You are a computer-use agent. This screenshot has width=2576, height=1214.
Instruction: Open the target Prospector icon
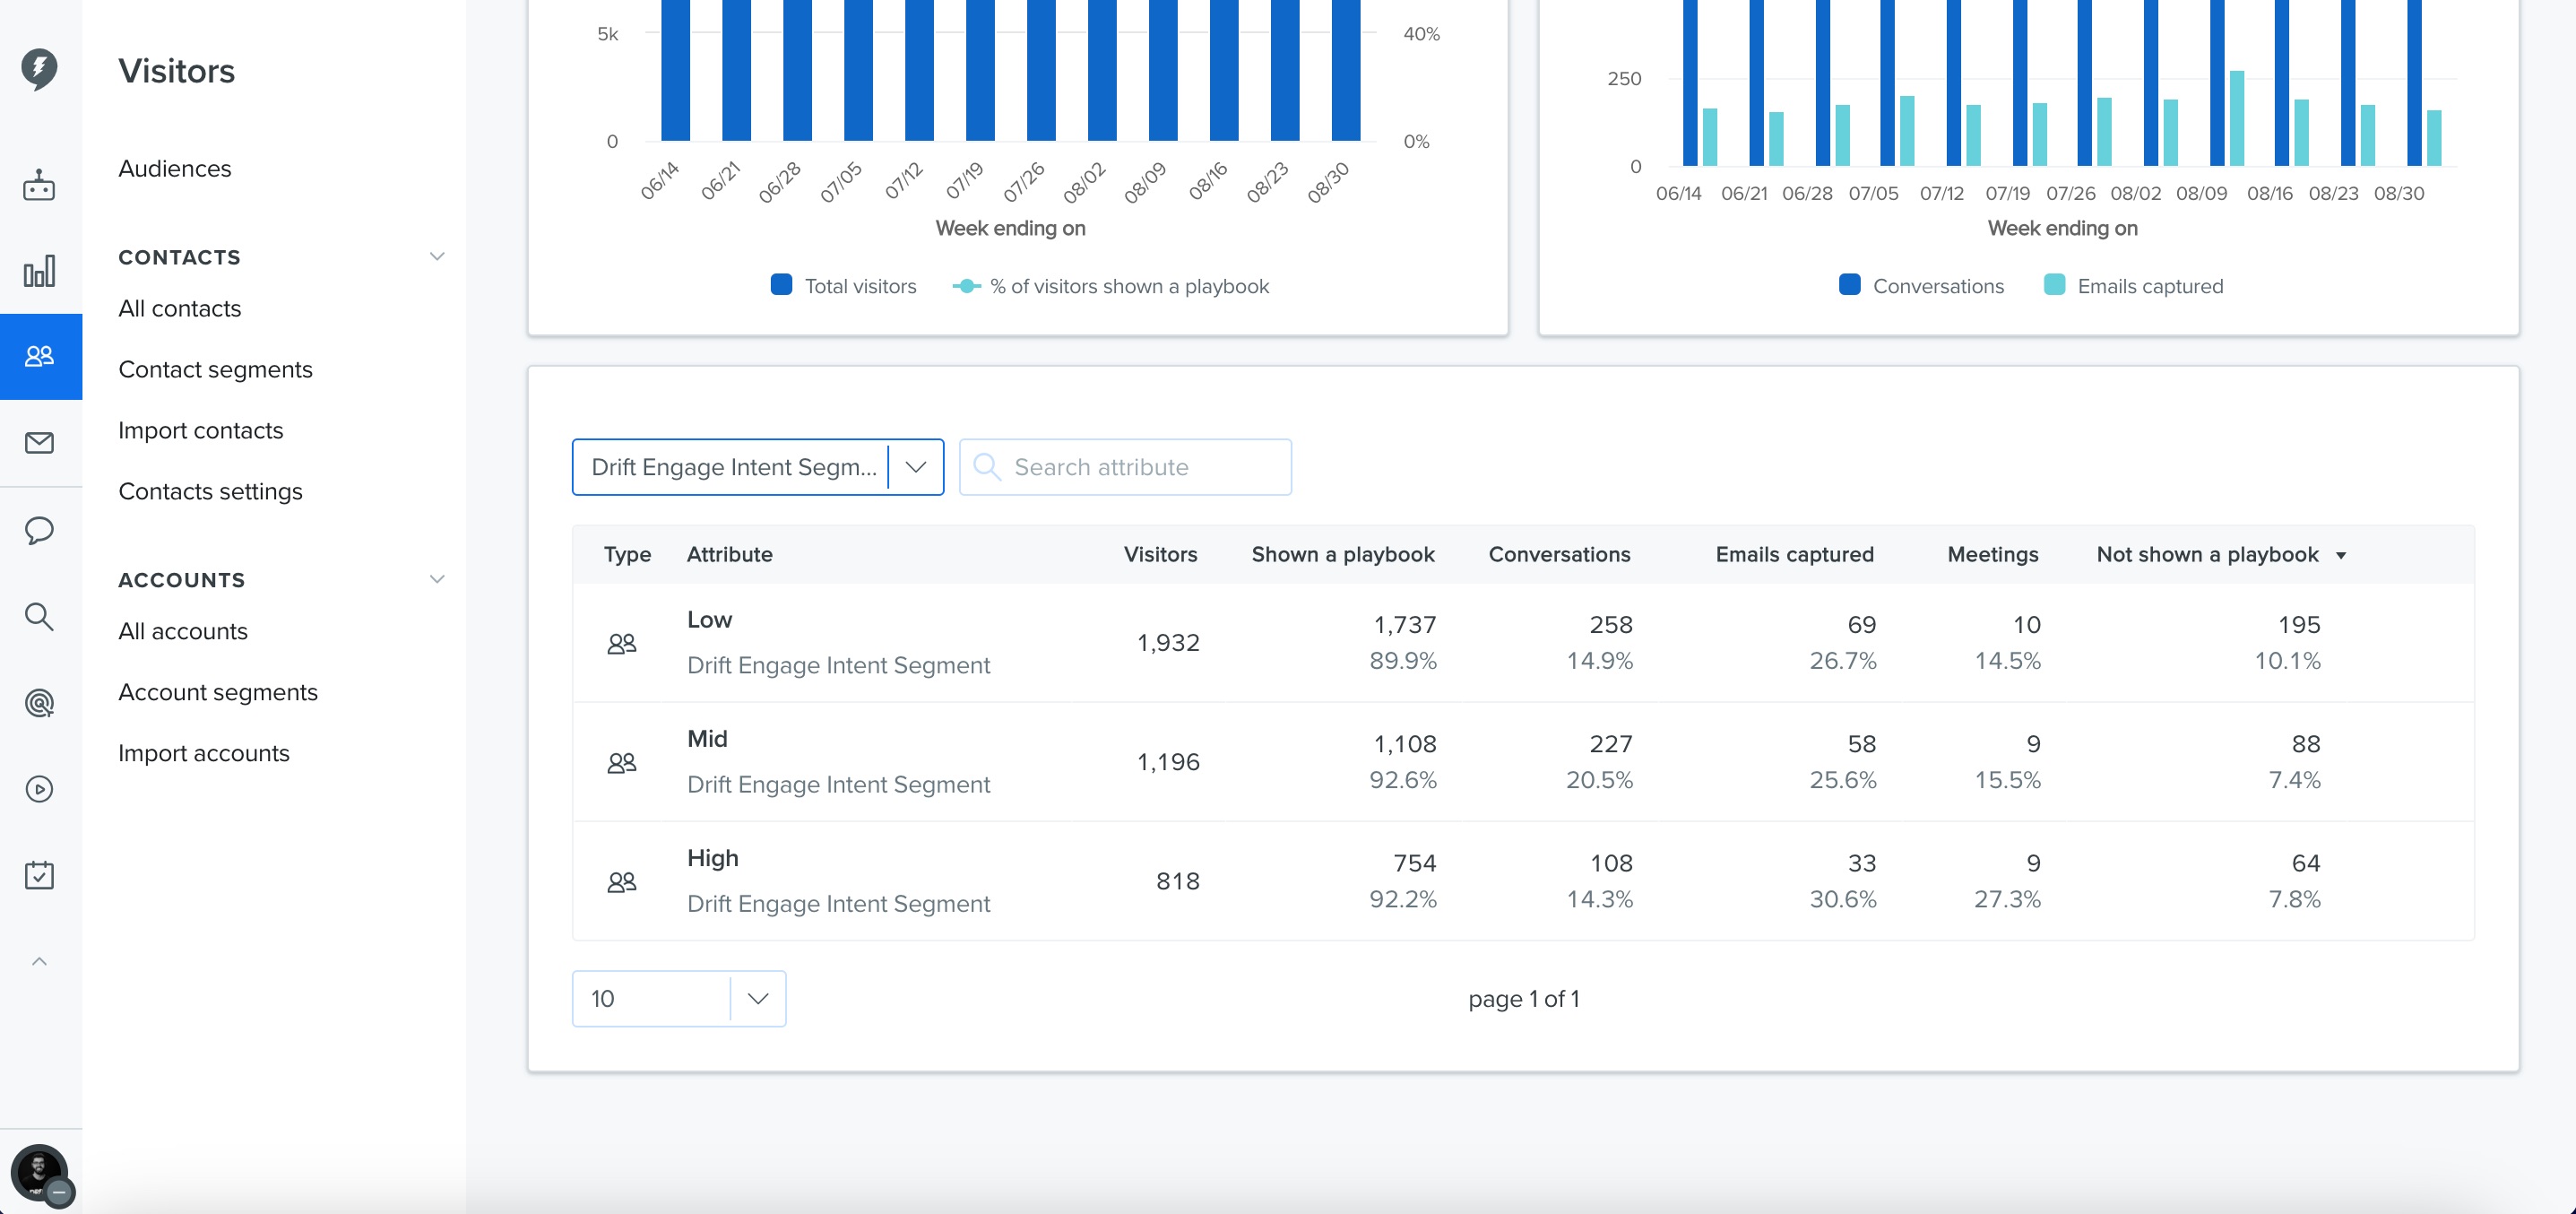click(x=39, y=703)
